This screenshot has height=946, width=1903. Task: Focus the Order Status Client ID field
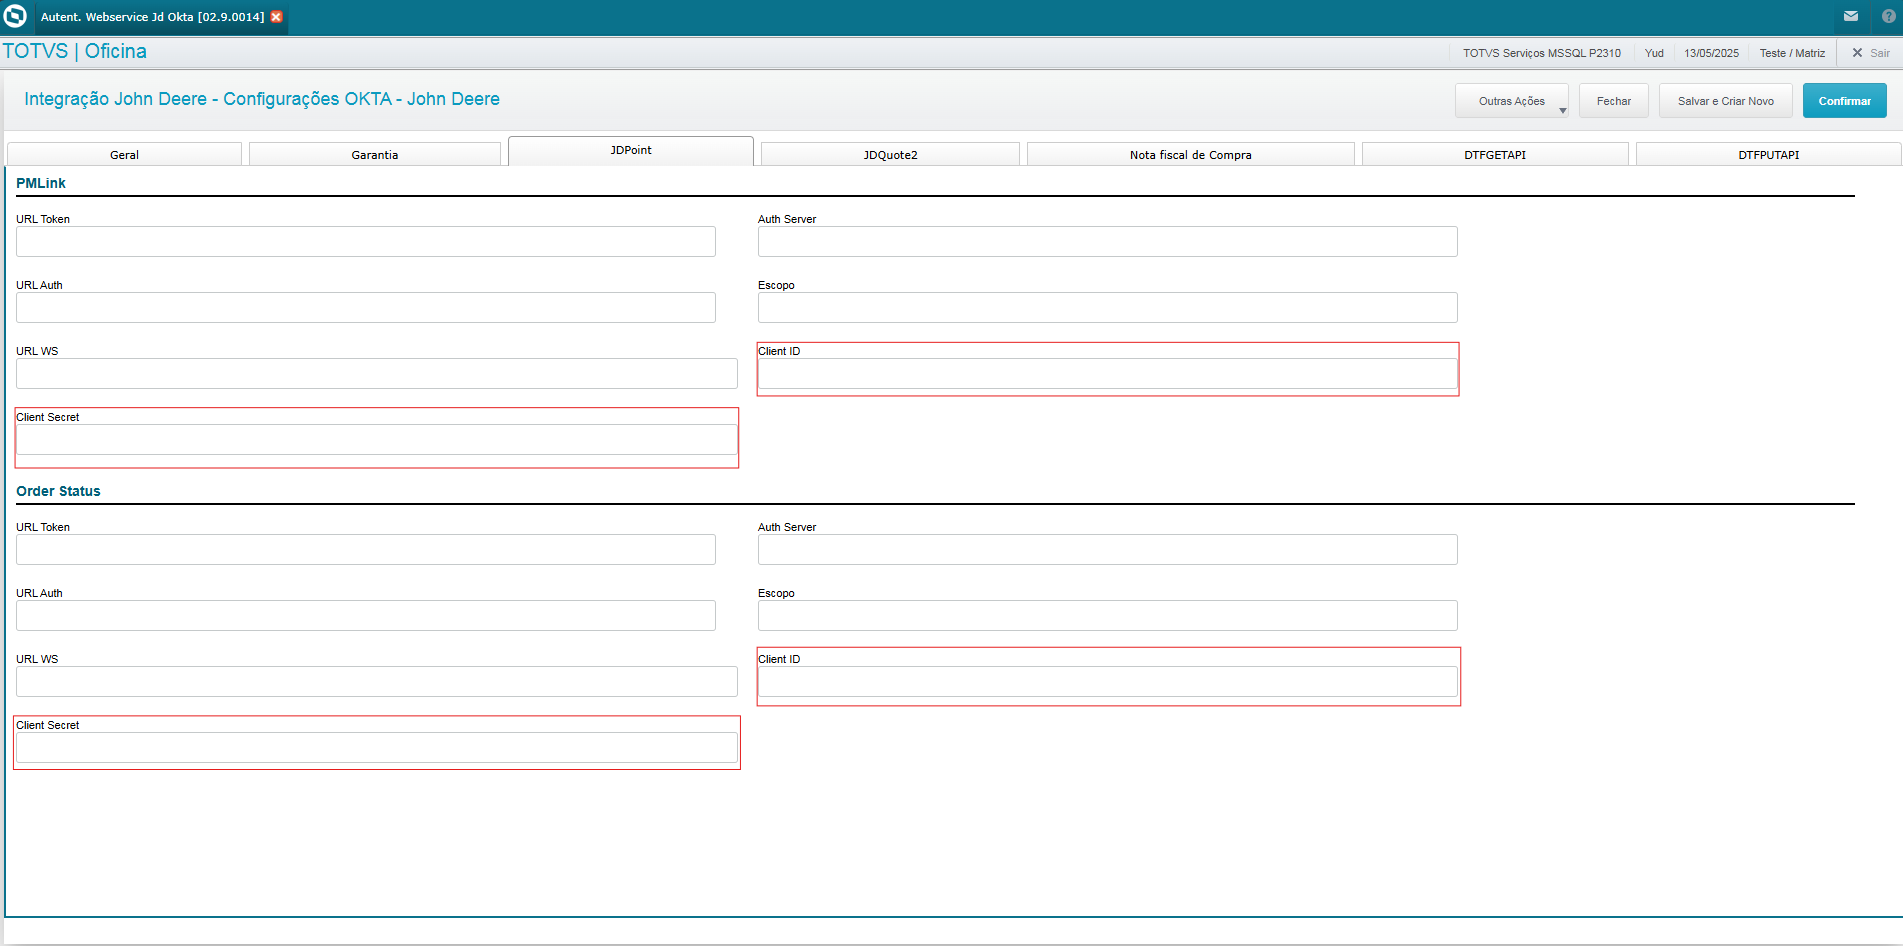click(1108, 682)
